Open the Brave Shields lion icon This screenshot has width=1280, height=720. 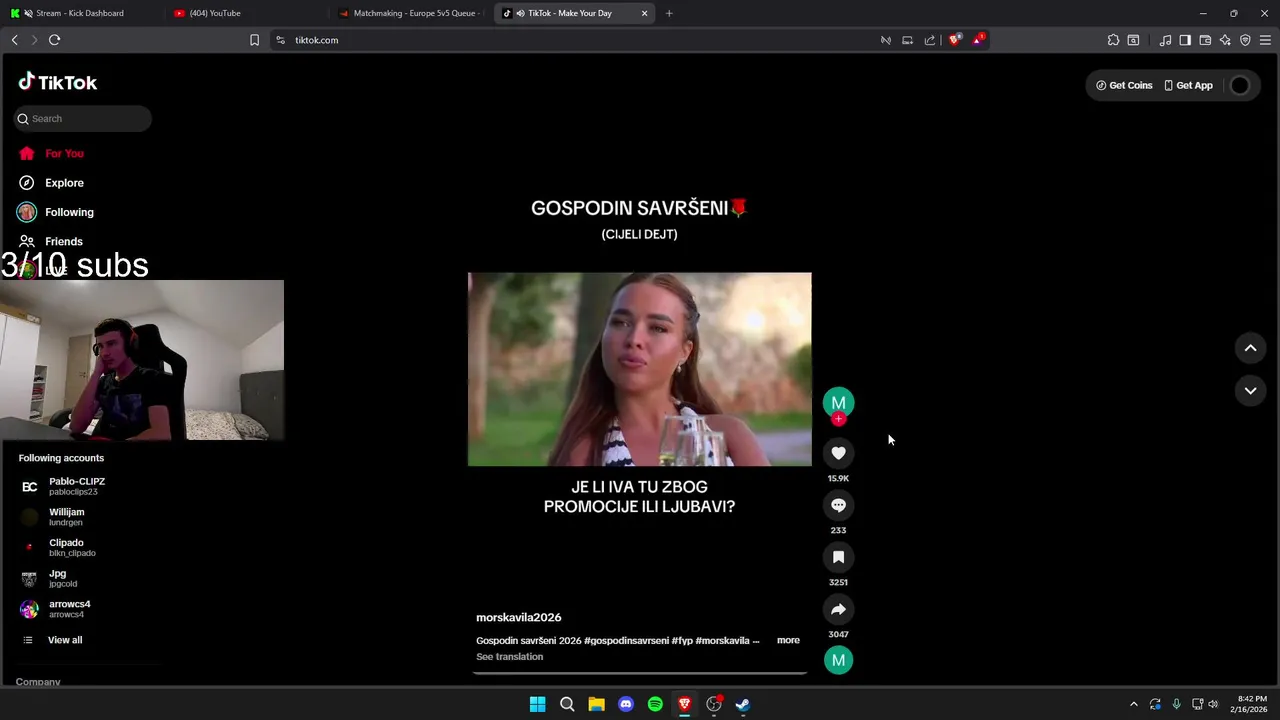pyautogui.click(x=955, y=40)
